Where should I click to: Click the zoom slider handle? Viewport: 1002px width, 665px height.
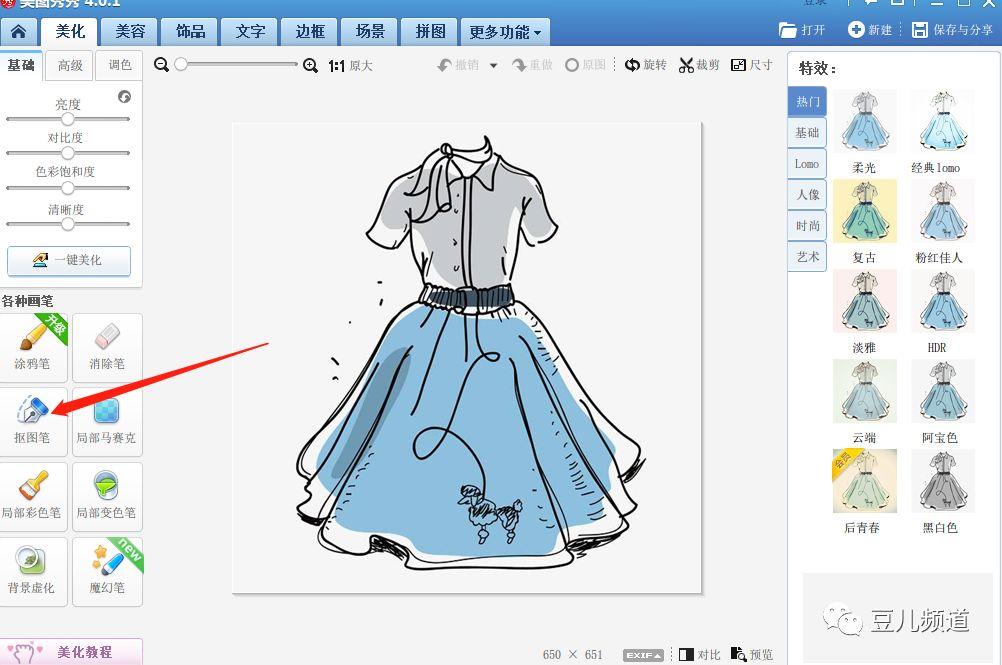point(181,64)
